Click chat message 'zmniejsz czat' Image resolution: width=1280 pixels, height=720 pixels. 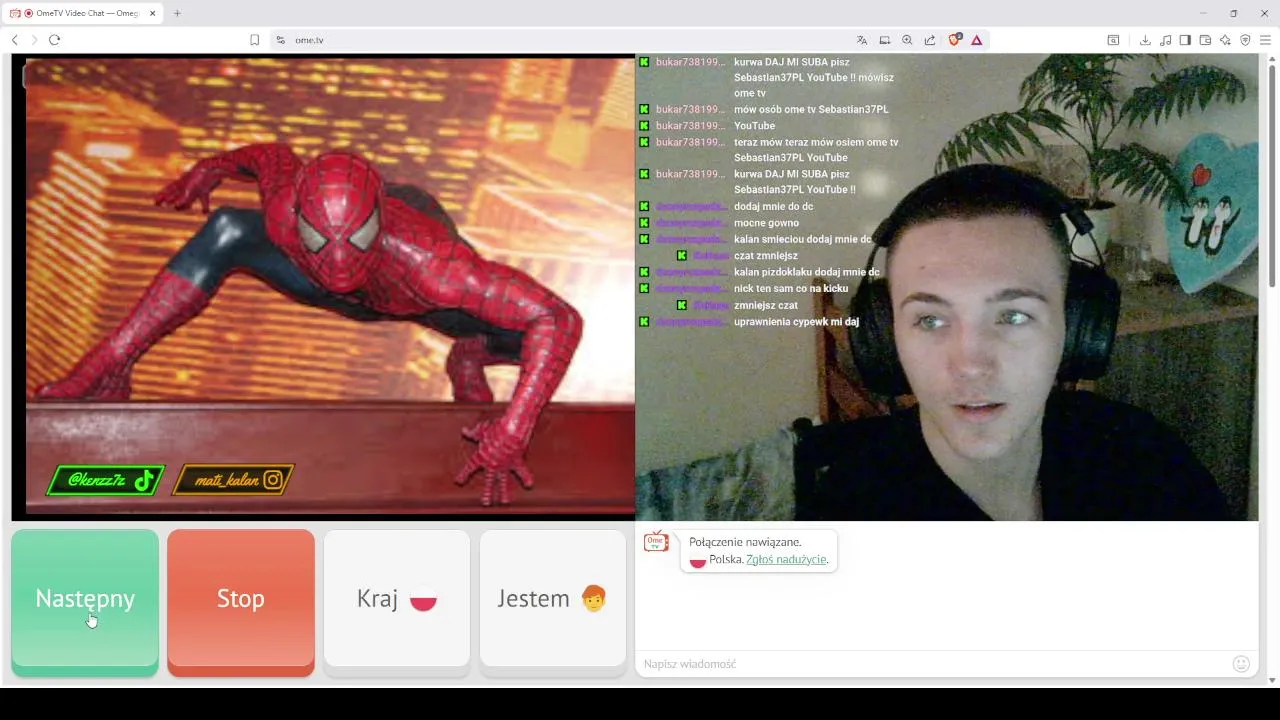(766, 305)
